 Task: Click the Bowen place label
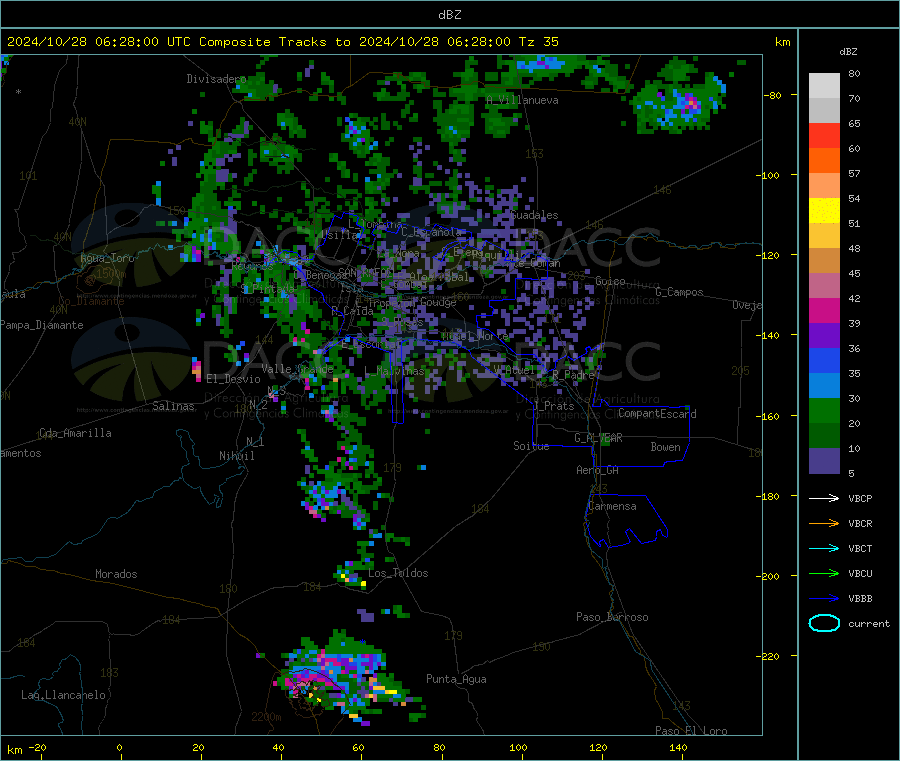click(x=665, y=447)
